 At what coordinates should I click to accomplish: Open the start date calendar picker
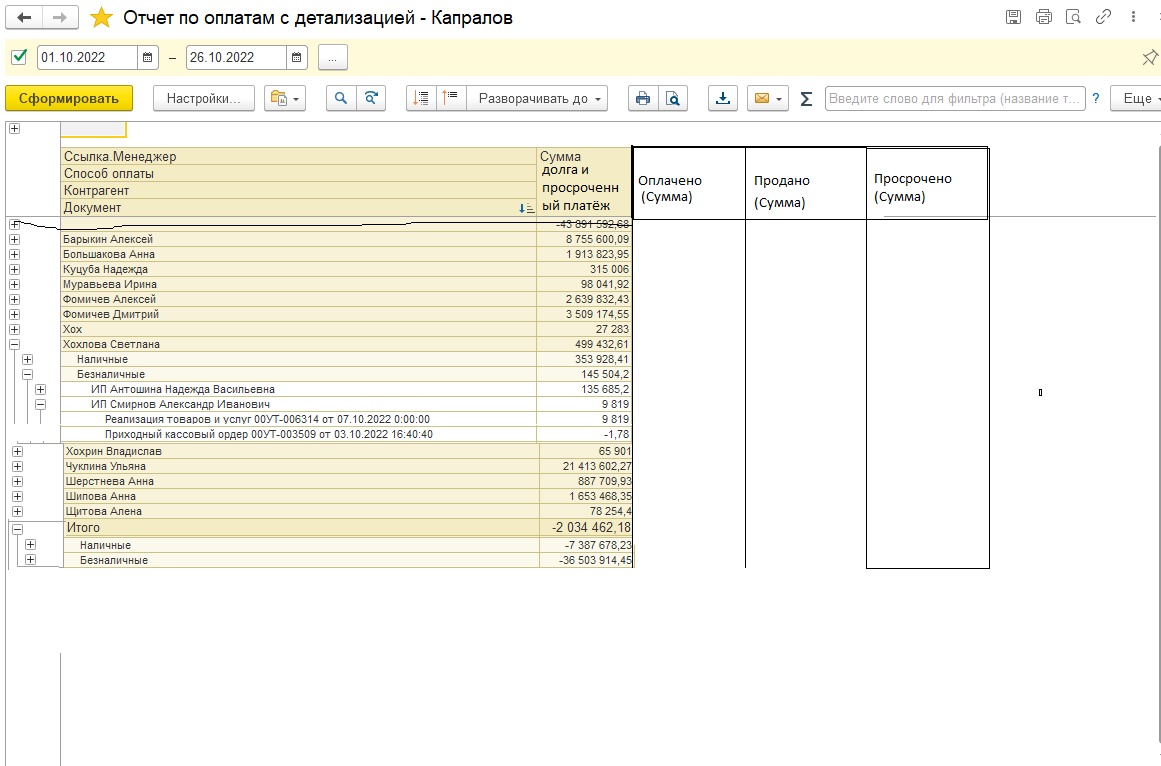[x=149, y=58]
